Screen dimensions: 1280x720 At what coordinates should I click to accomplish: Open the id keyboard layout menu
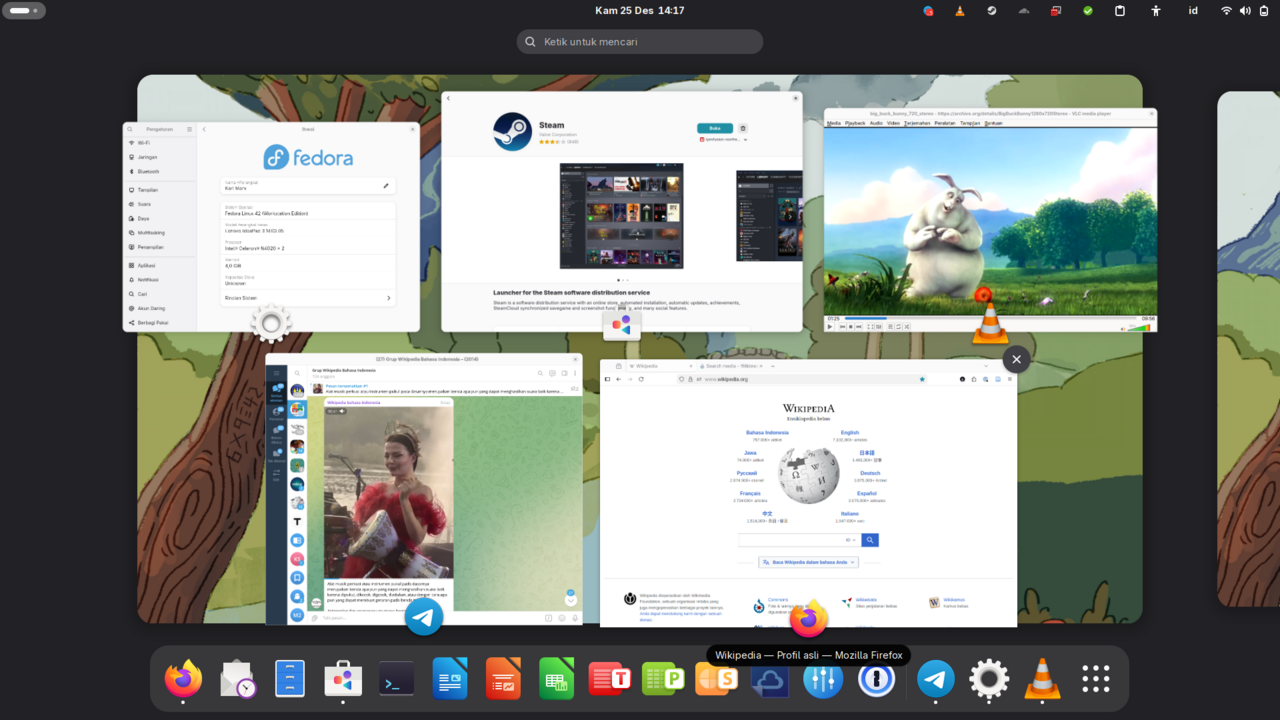coord(1193,11)
